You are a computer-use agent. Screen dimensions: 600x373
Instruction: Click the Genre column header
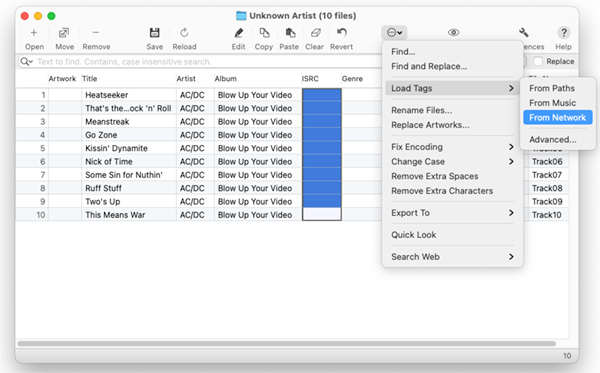(352, 79)
